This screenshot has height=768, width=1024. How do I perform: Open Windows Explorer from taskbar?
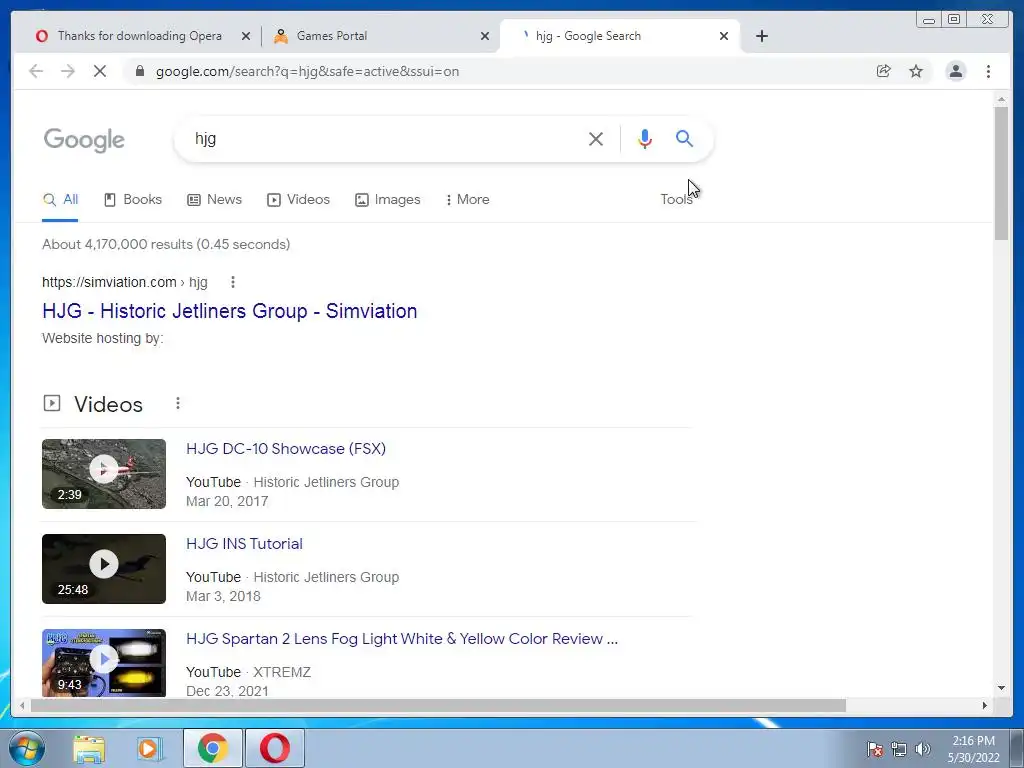coord(89,748)
